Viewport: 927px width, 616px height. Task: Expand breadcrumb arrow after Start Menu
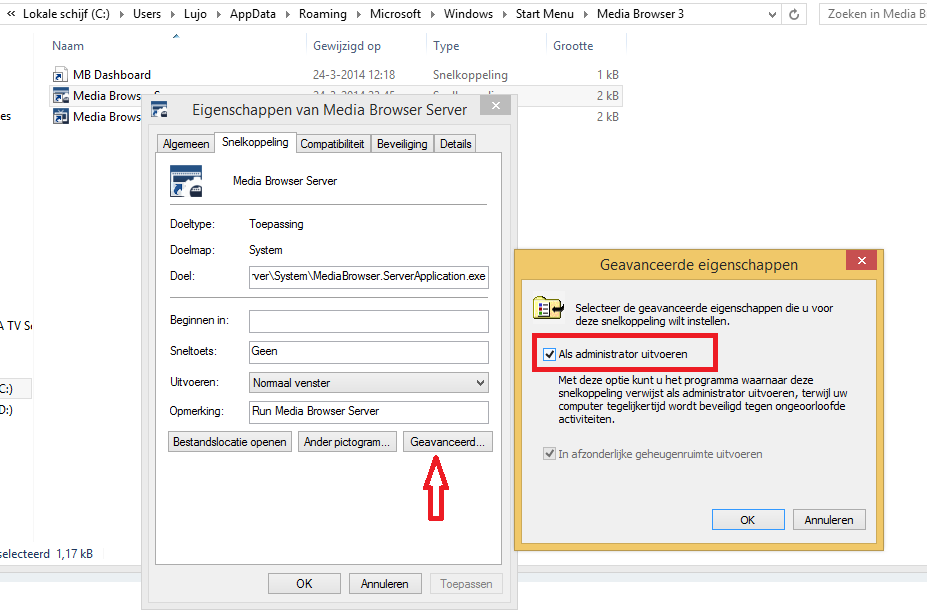pos(585,14)
